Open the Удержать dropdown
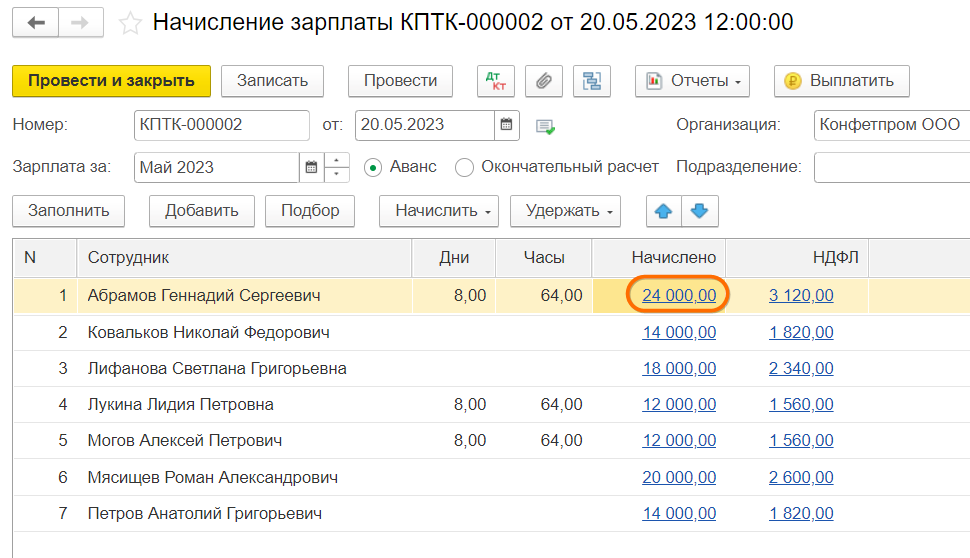Image resolution: width=970 pixels, height=558 pixels. tap(565, 211)
